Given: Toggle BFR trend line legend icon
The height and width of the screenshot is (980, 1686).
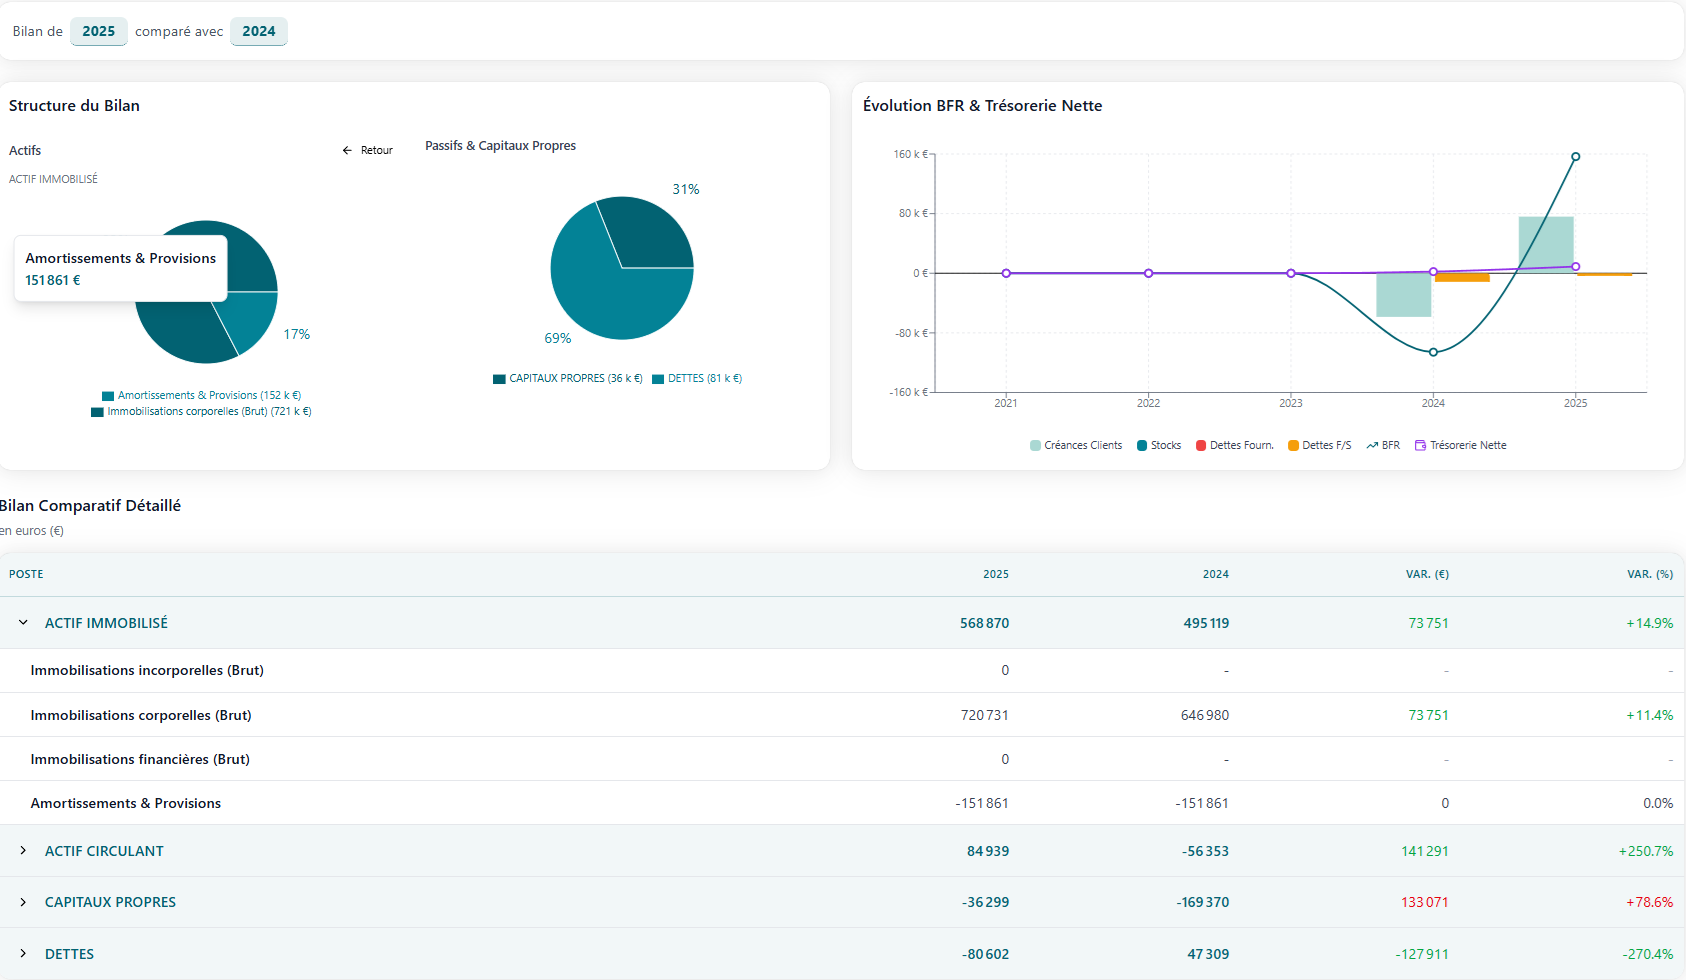Looking at the screenshot, I should 1372,446.
